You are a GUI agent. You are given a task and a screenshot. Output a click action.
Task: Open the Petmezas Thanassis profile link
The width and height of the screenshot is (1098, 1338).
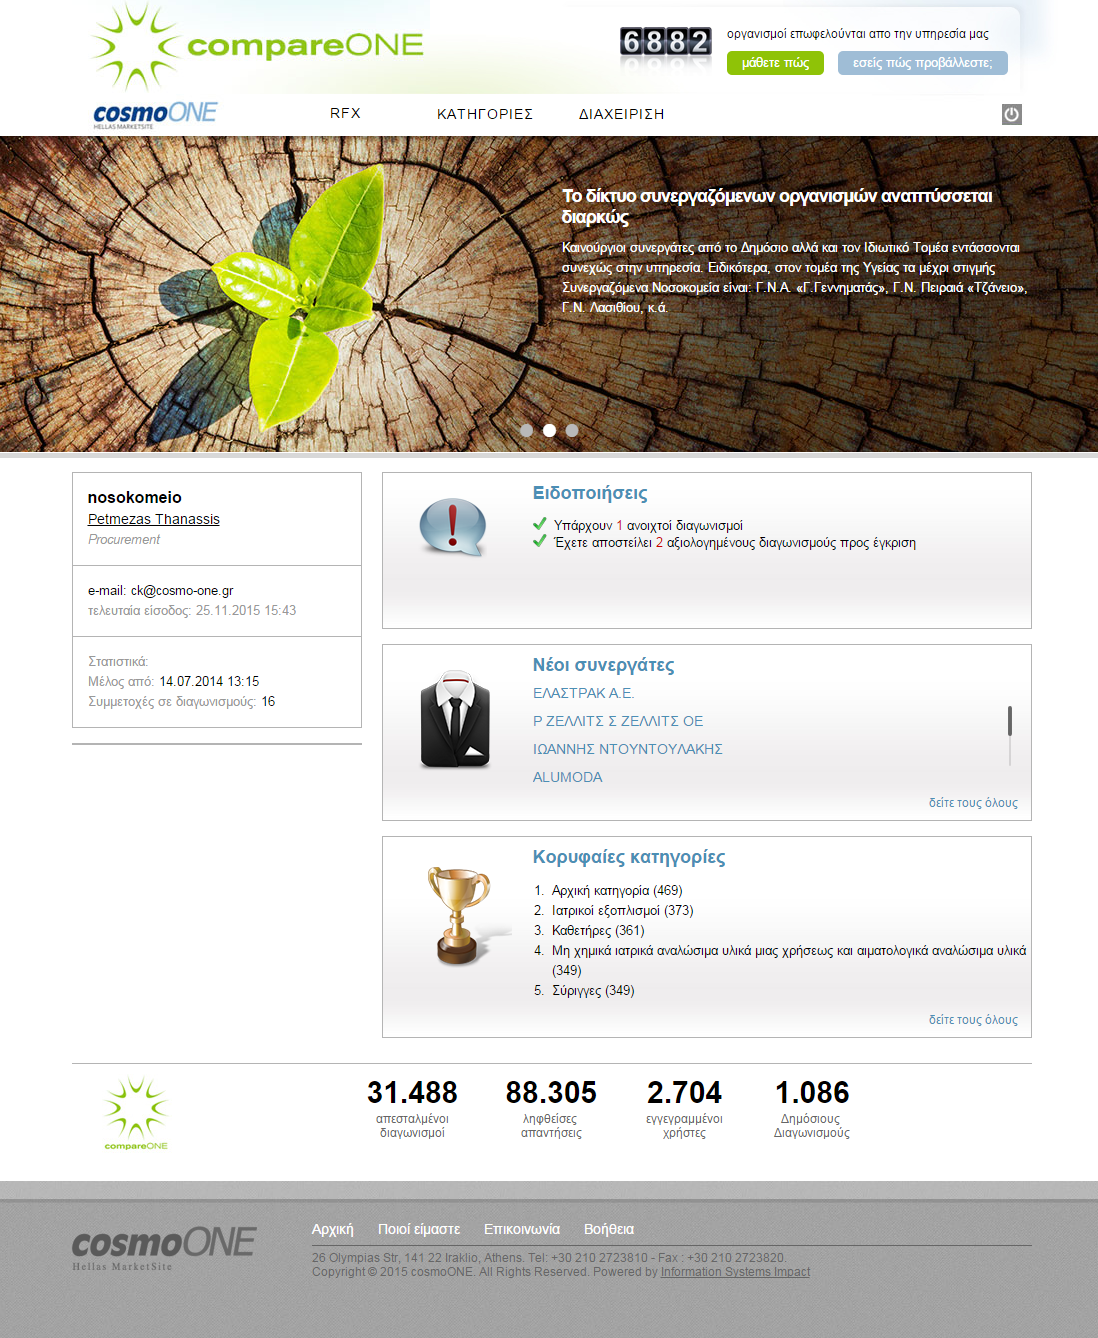tap(154, 519)
